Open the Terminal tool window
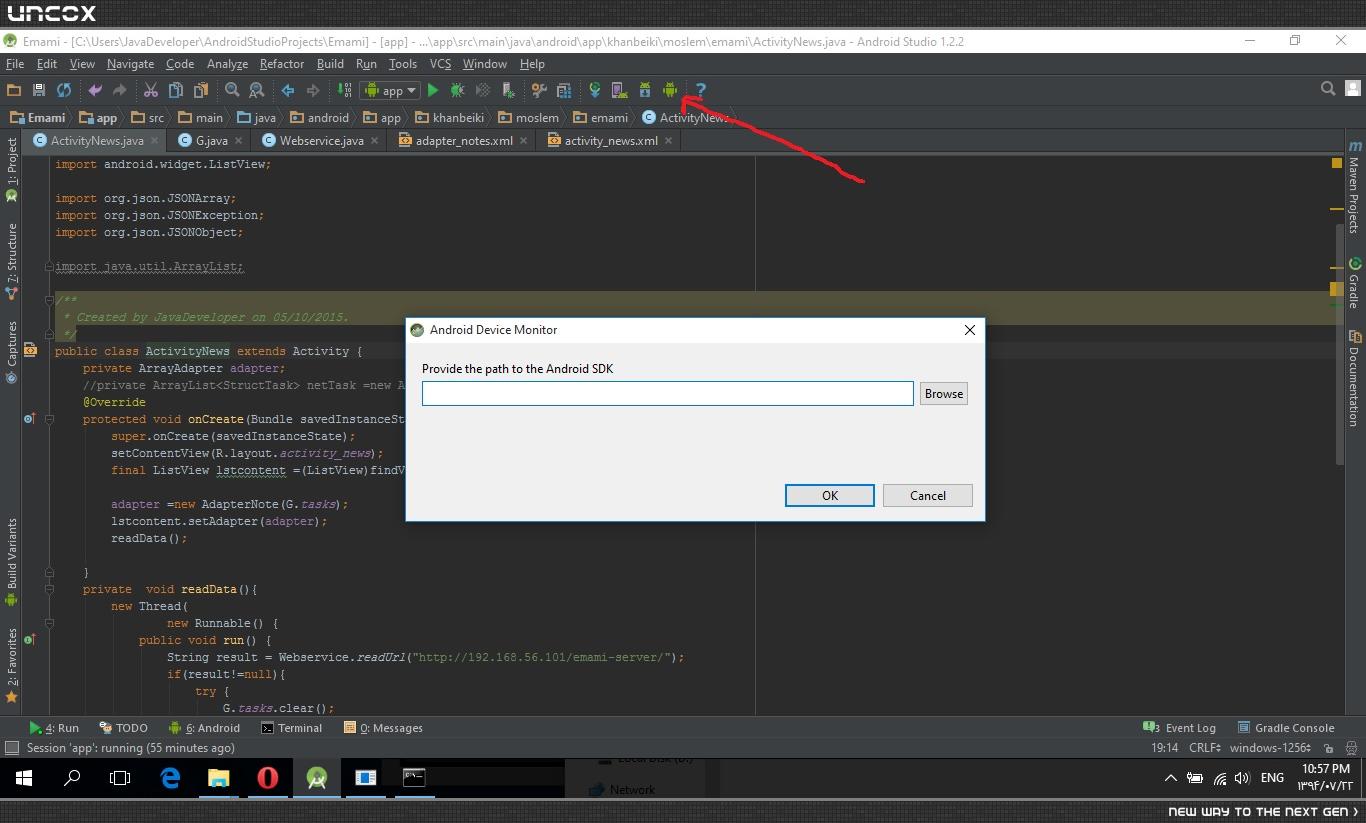 point(291,728)
